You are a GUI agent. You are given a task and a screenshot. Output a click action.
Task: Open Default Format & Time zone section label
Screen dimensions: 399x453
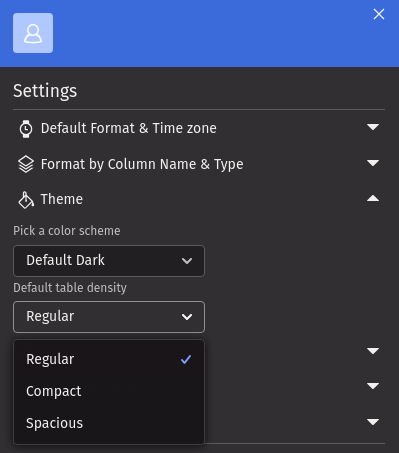(129, 128)
